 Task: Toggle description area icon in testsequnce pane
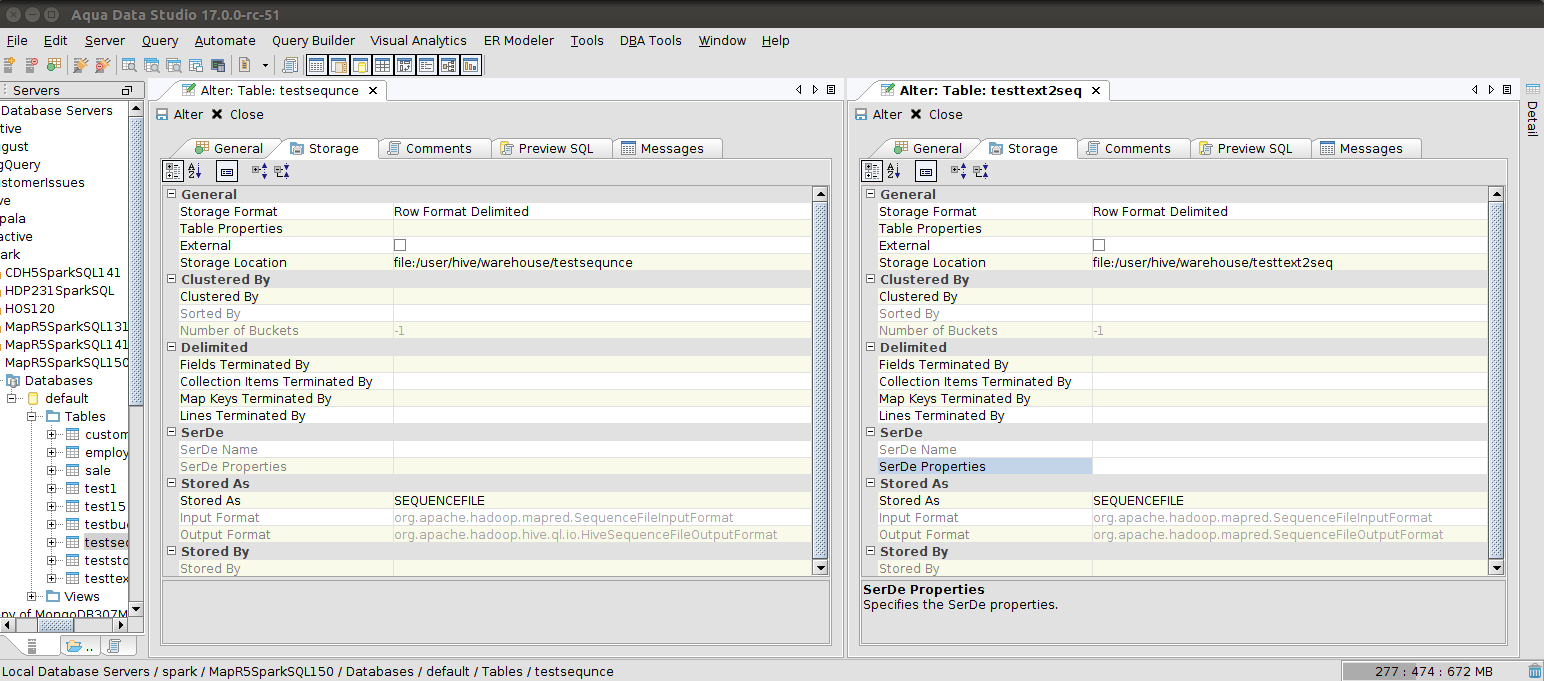226,171
